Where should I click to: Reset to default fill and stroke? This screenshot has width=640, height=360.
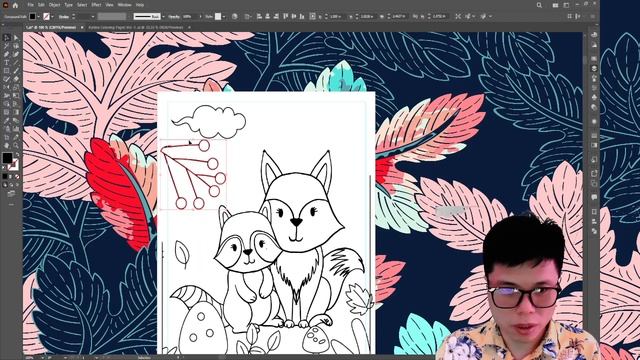(4, 167)
